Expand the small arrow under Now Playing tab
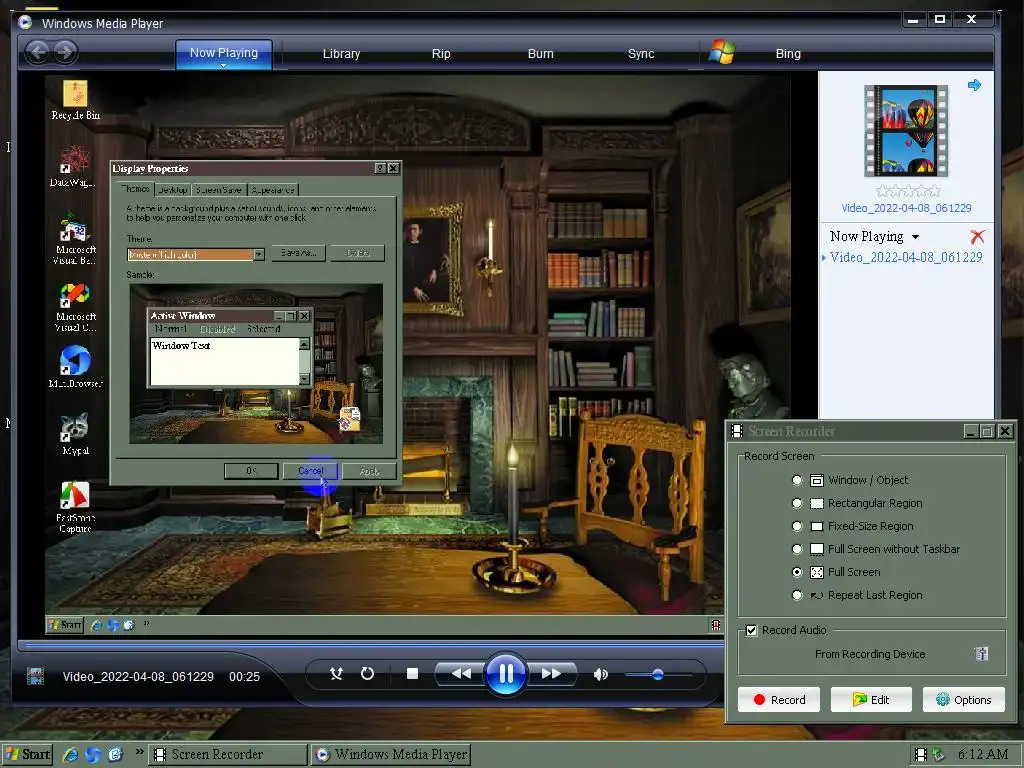Viewport: 1024px width, 768px height. 223,66
